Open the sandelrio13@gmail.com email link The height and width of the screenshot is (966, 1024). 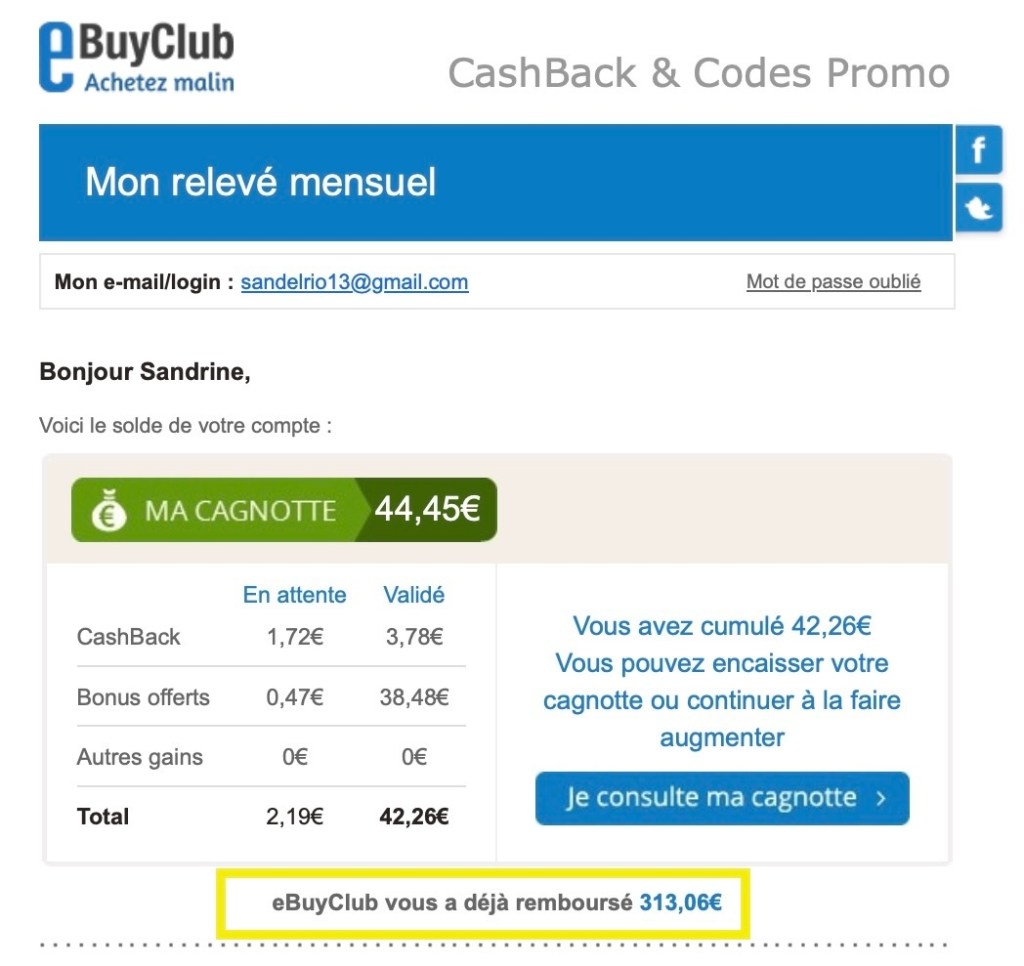coord(354,282)
